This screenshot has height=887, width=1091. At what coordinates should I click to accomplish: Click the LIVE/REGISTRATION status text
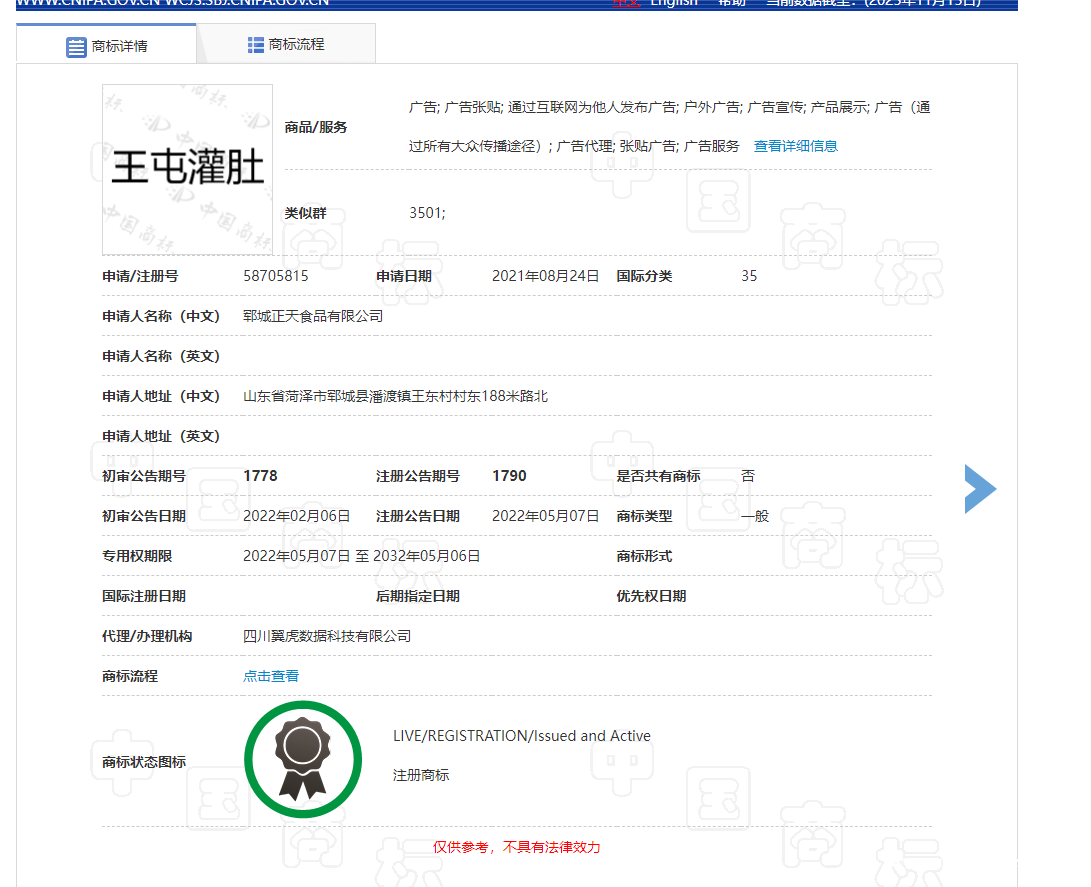[x=521, y=736]
